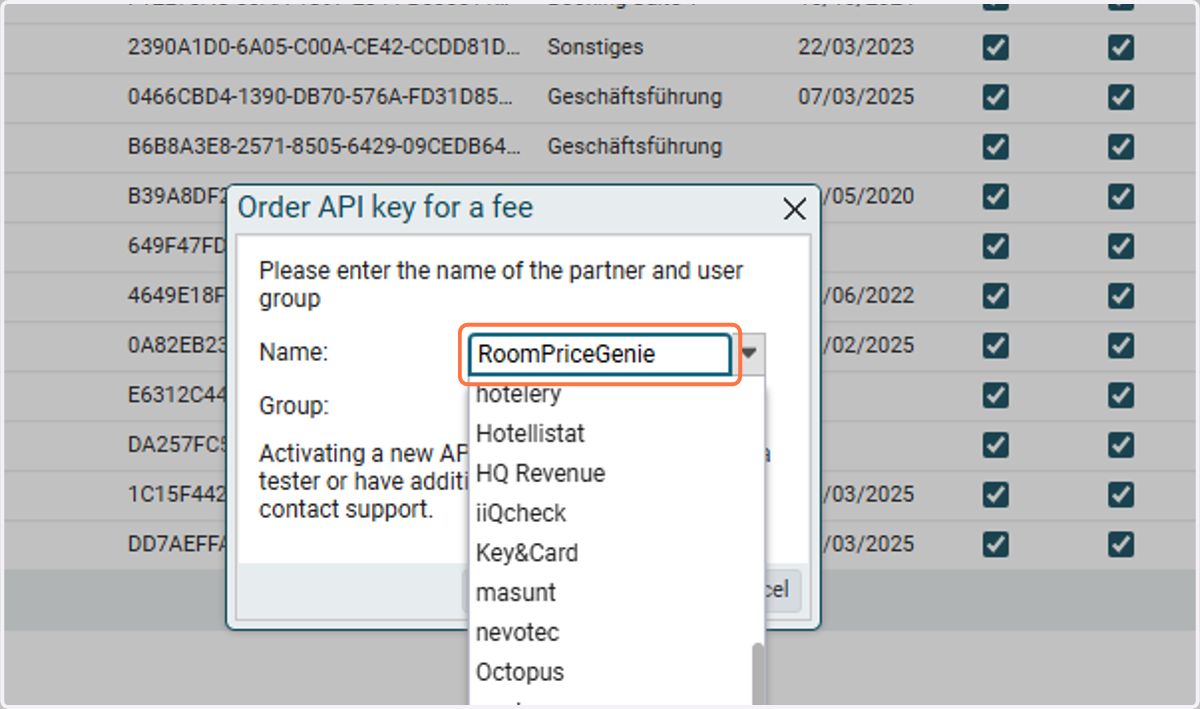Toggle first checkbox in row 649F47FD

click(995, 246)
